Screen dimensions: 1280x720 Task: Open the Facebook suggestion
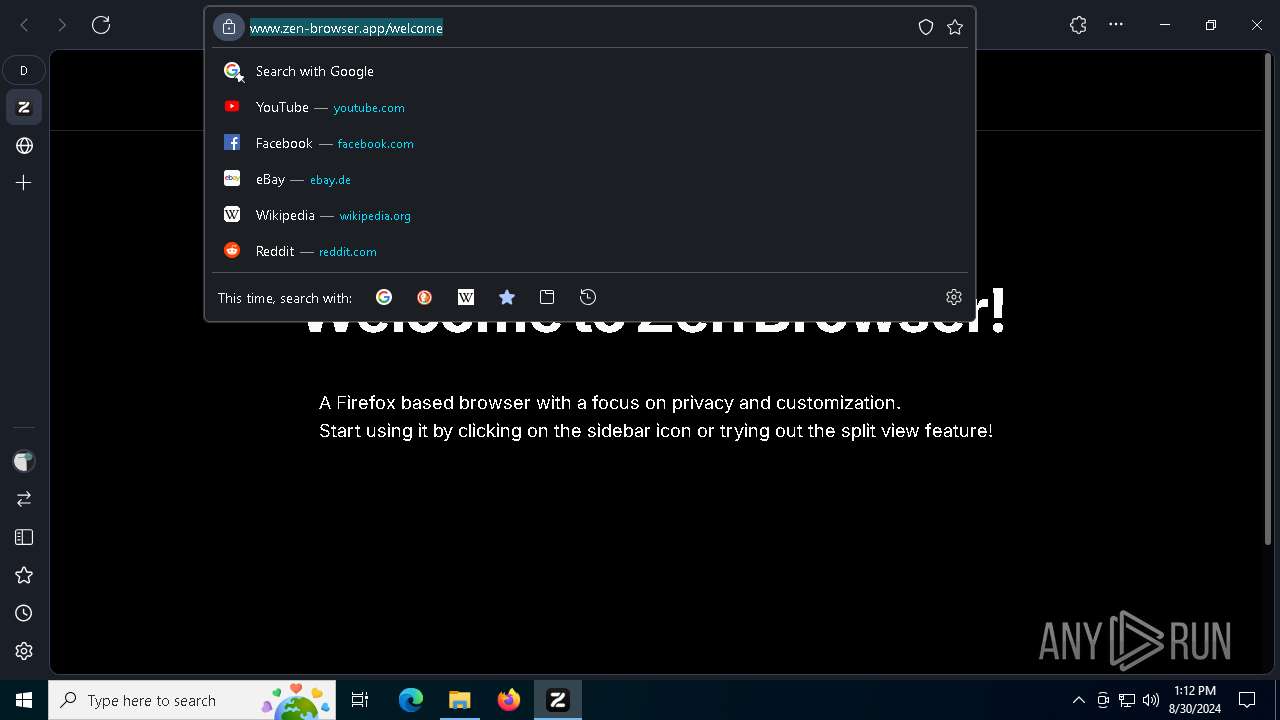590,143
